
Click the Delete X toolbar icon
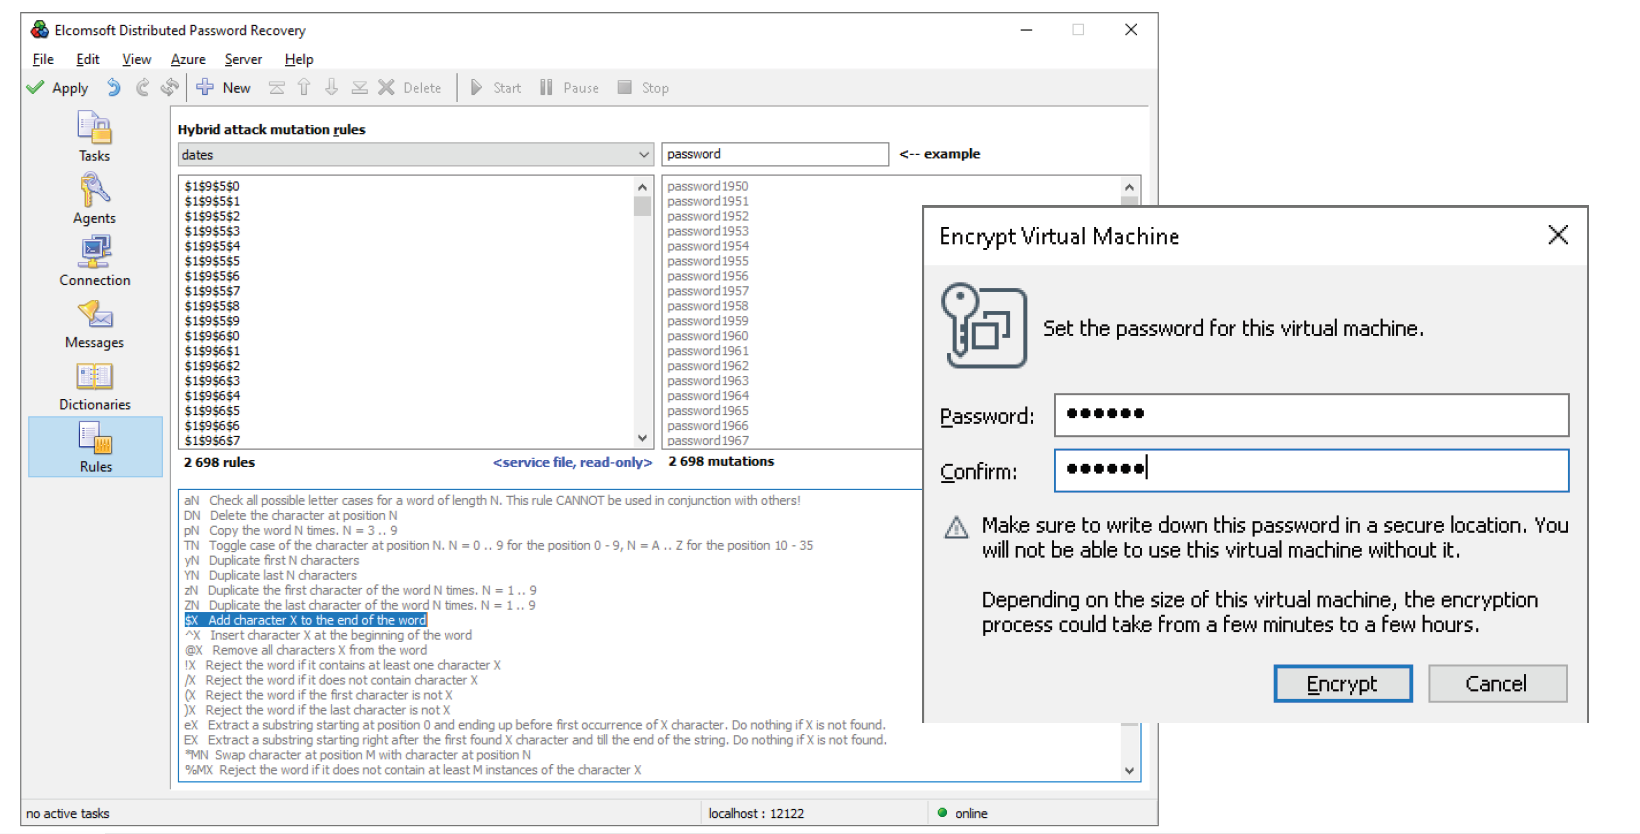(x=386, y=88)
